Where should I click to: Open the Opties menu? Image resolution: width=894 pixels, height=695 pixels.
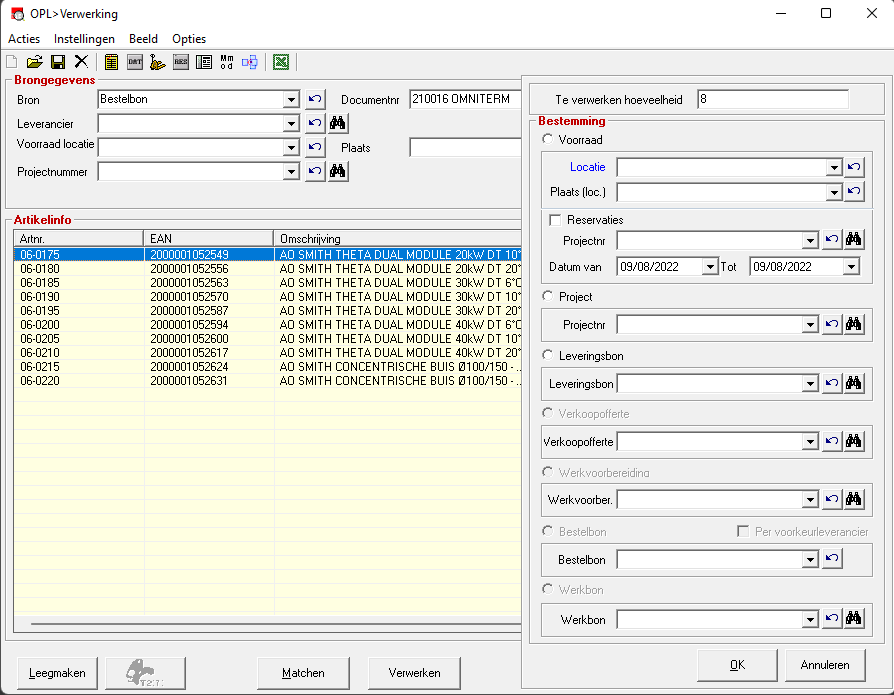189,39
